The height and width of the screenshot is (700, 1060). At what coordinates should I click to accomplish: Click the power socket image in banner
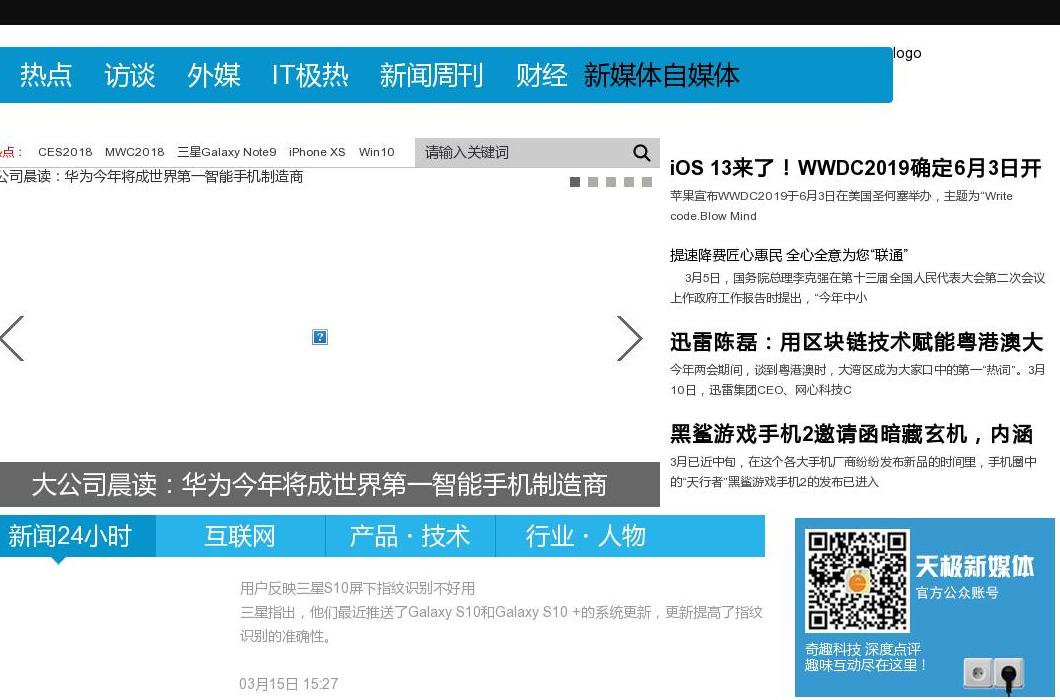click(x=993, y=674)
